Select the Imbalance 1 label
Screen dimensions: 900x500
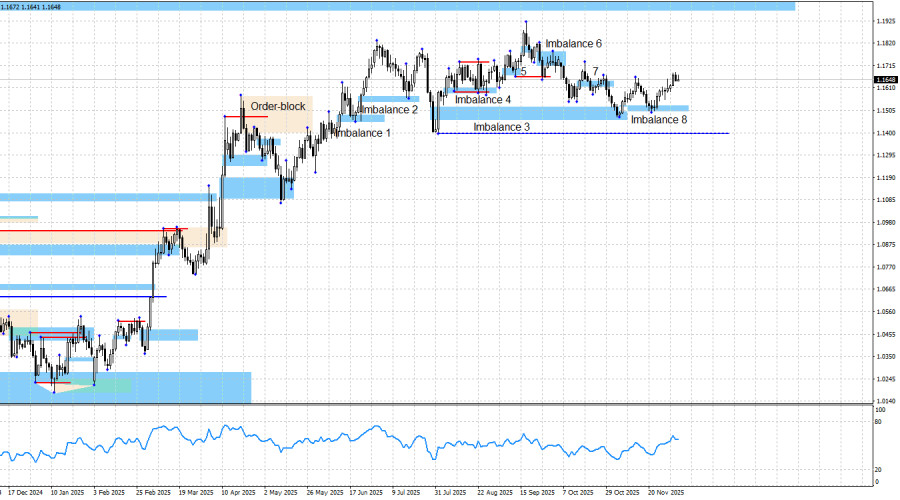pyautogui.click(x=363, y=133)
